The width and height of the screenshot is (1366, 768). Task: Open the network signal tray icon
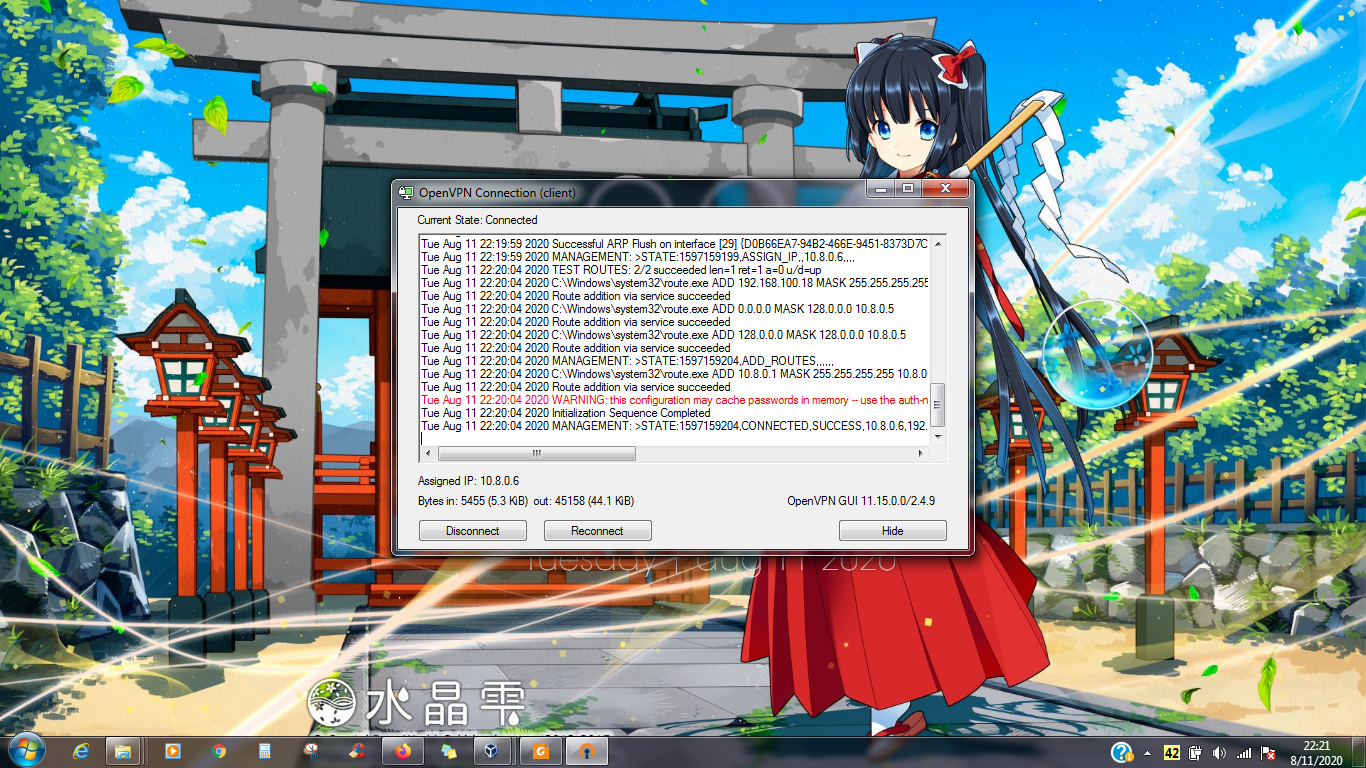point(1243,752)
